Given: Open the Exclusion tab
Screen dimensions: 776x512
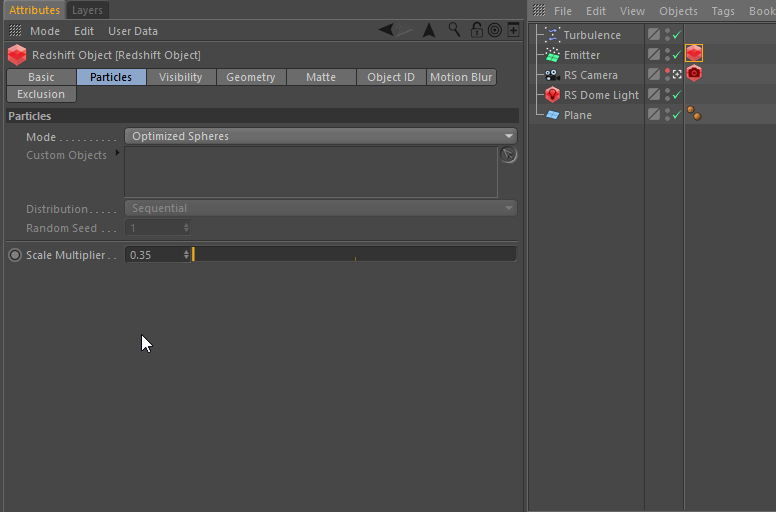Looking at the screenshot, I should click(41, 94).
